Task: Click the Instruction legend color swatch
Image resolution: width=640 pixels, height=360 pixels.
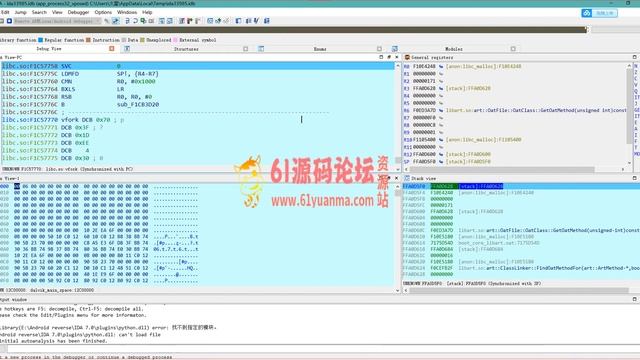Action: 88,40
